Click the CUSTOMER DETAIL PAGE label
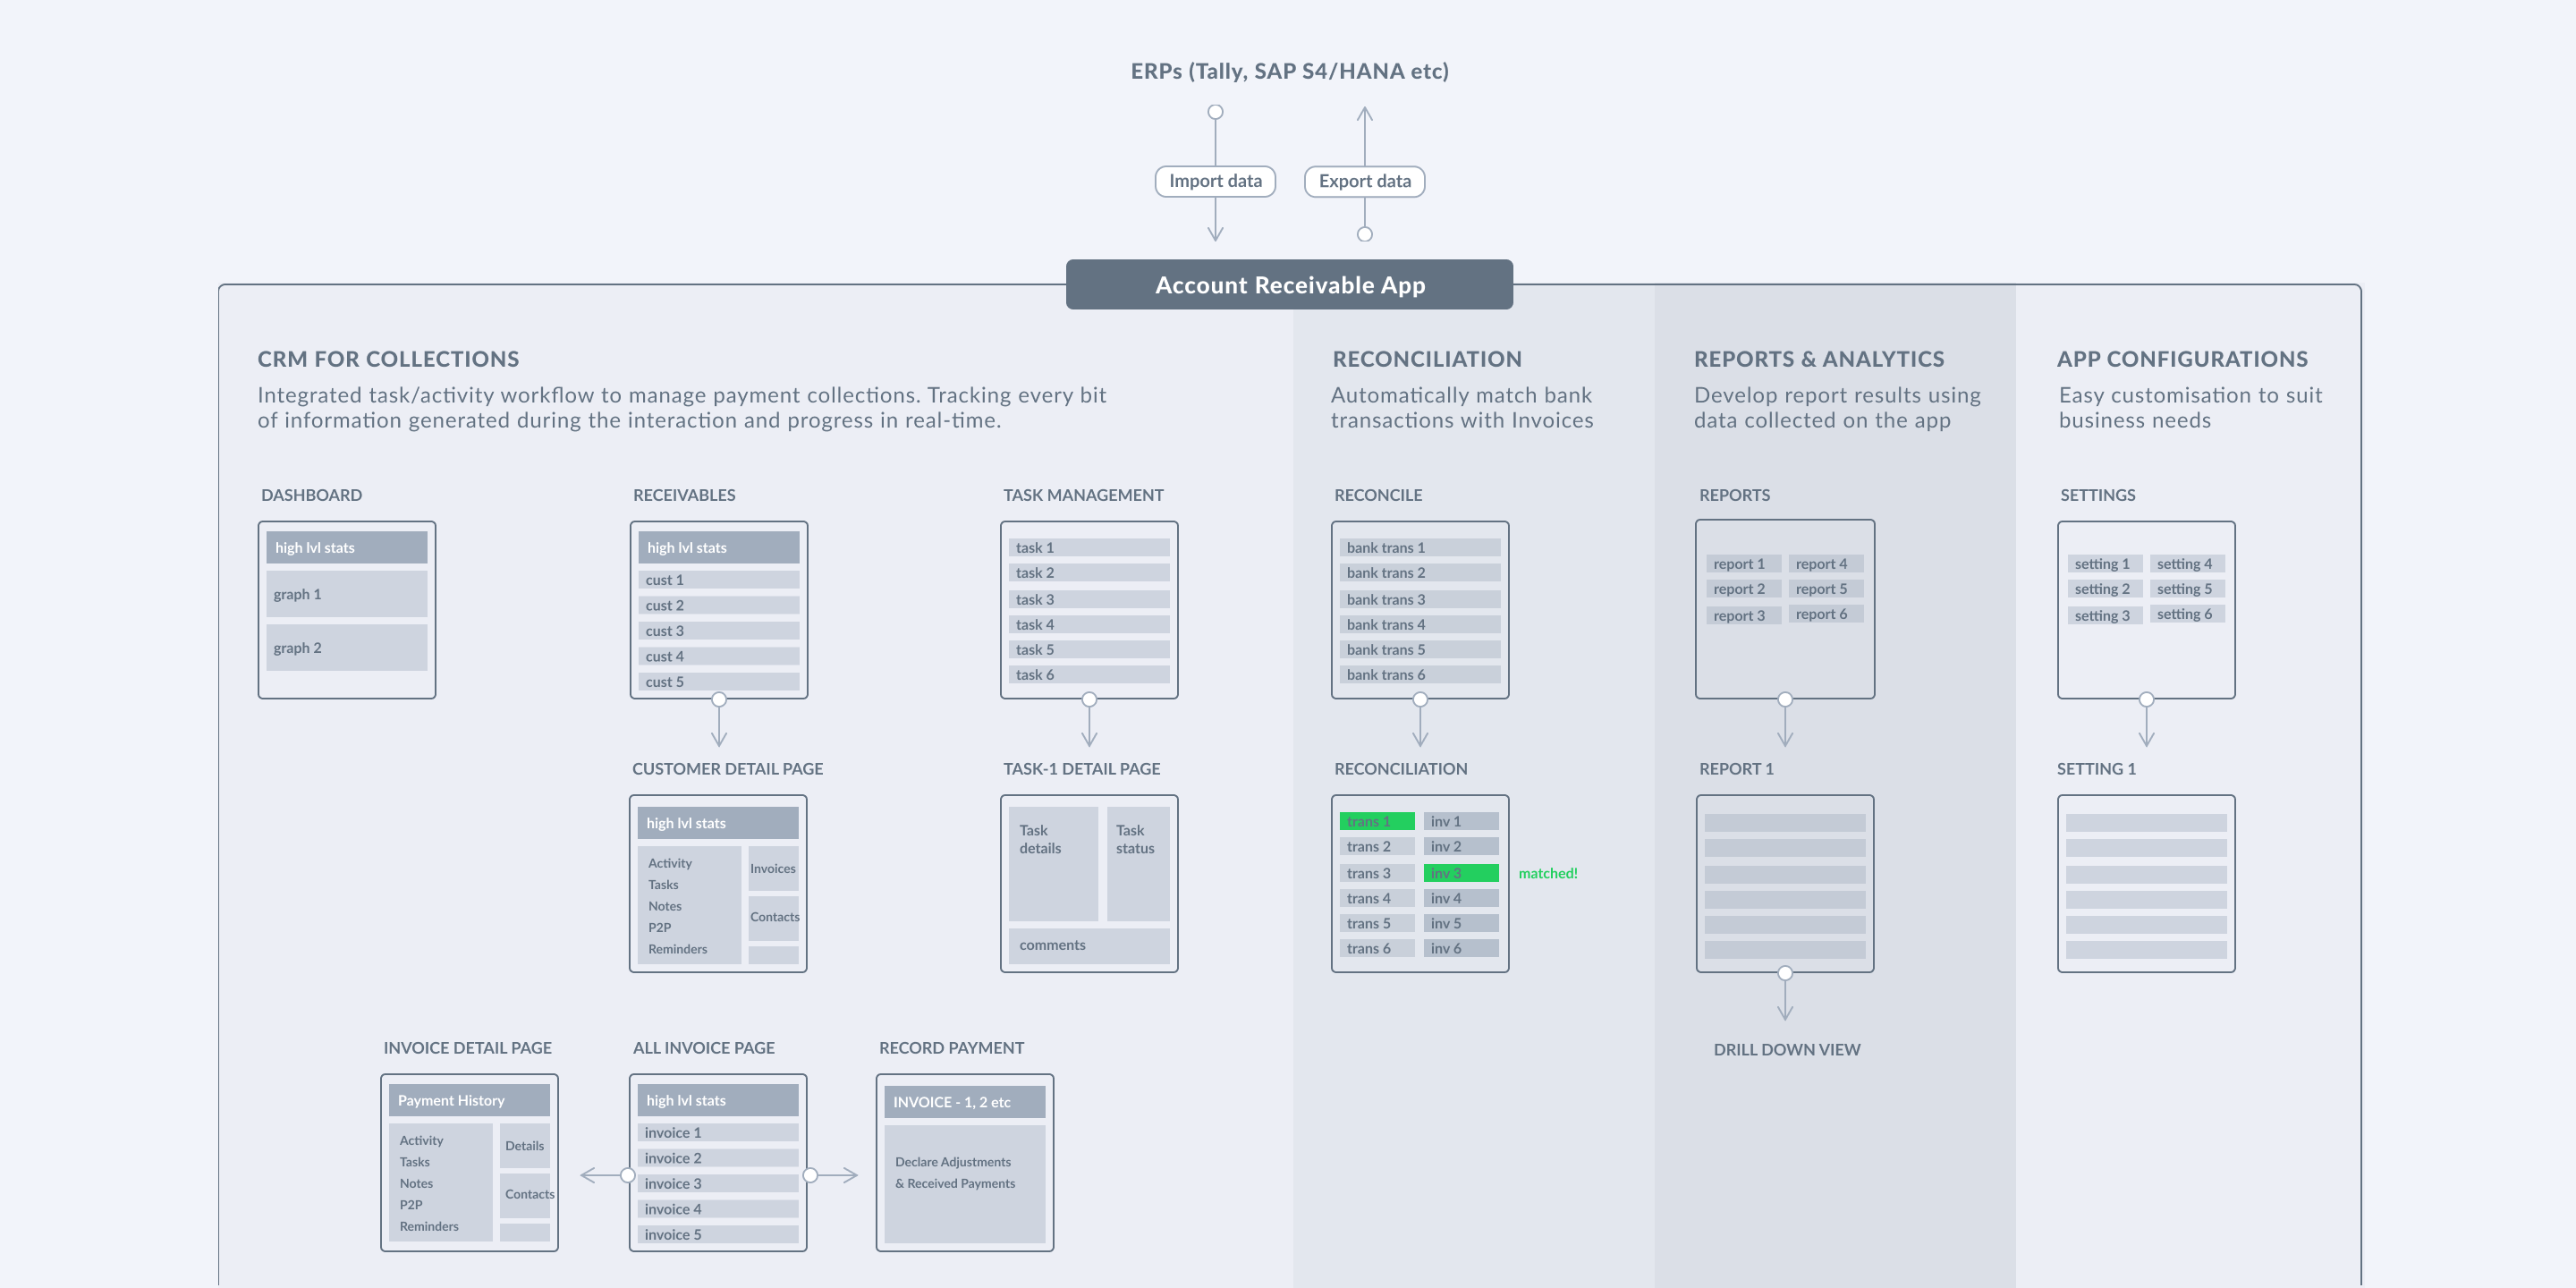The height and width of the screenshot is (1288, 2576). 728,769
